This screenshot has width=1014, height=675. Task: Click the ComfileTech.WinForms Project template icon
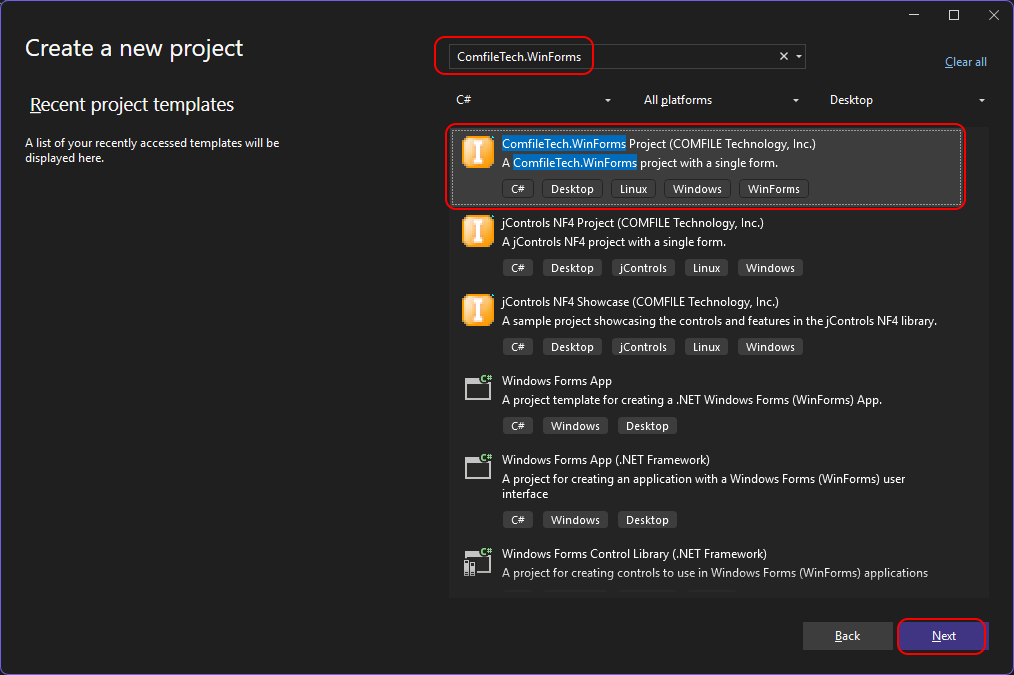tap(478, 152)
